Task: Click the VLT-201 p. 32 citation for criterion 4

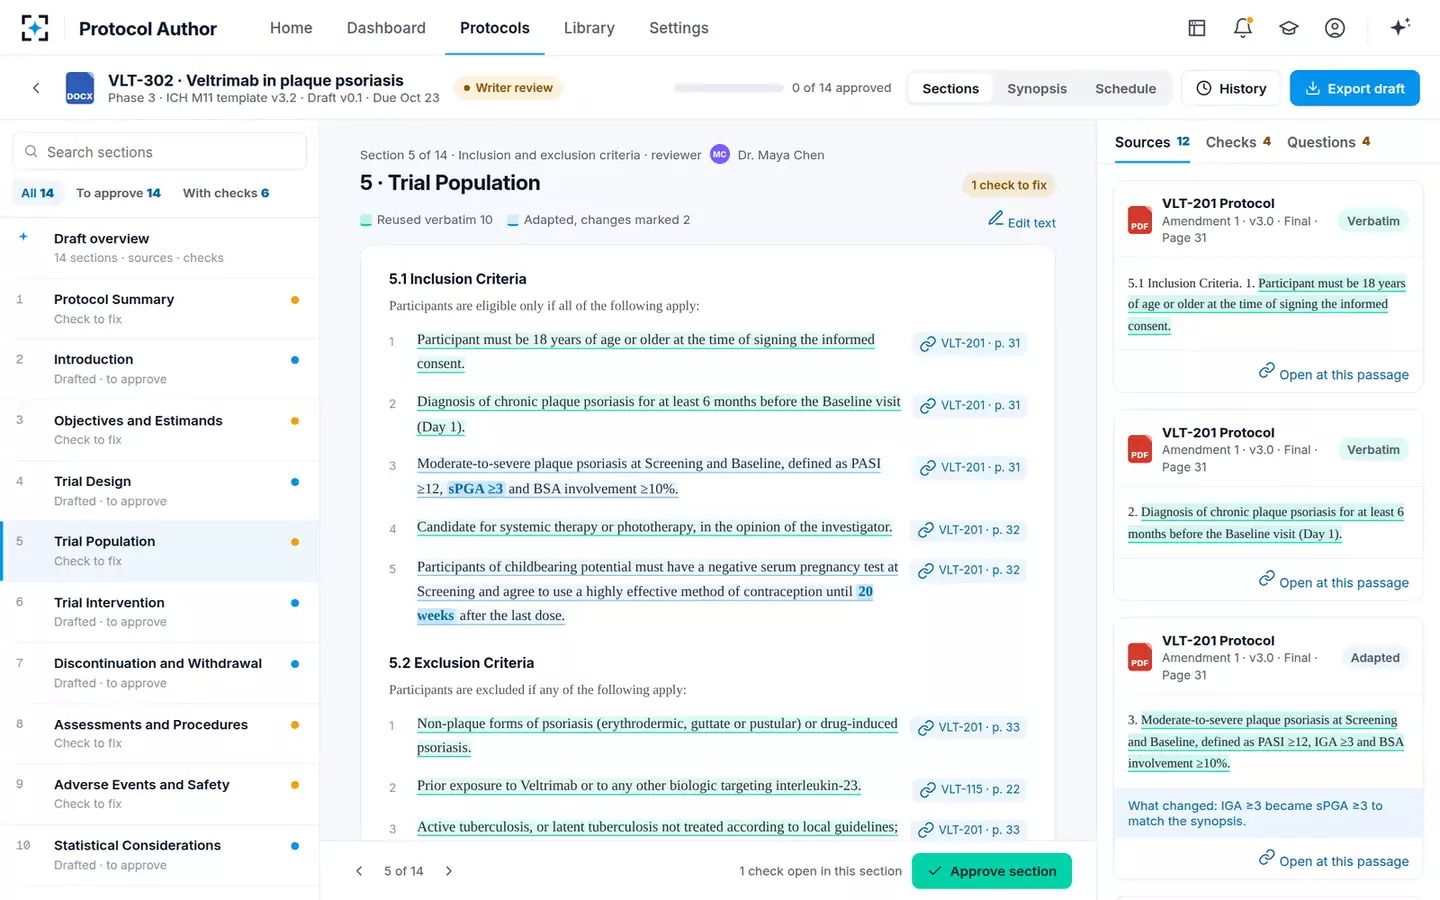Action: (969, 530)
